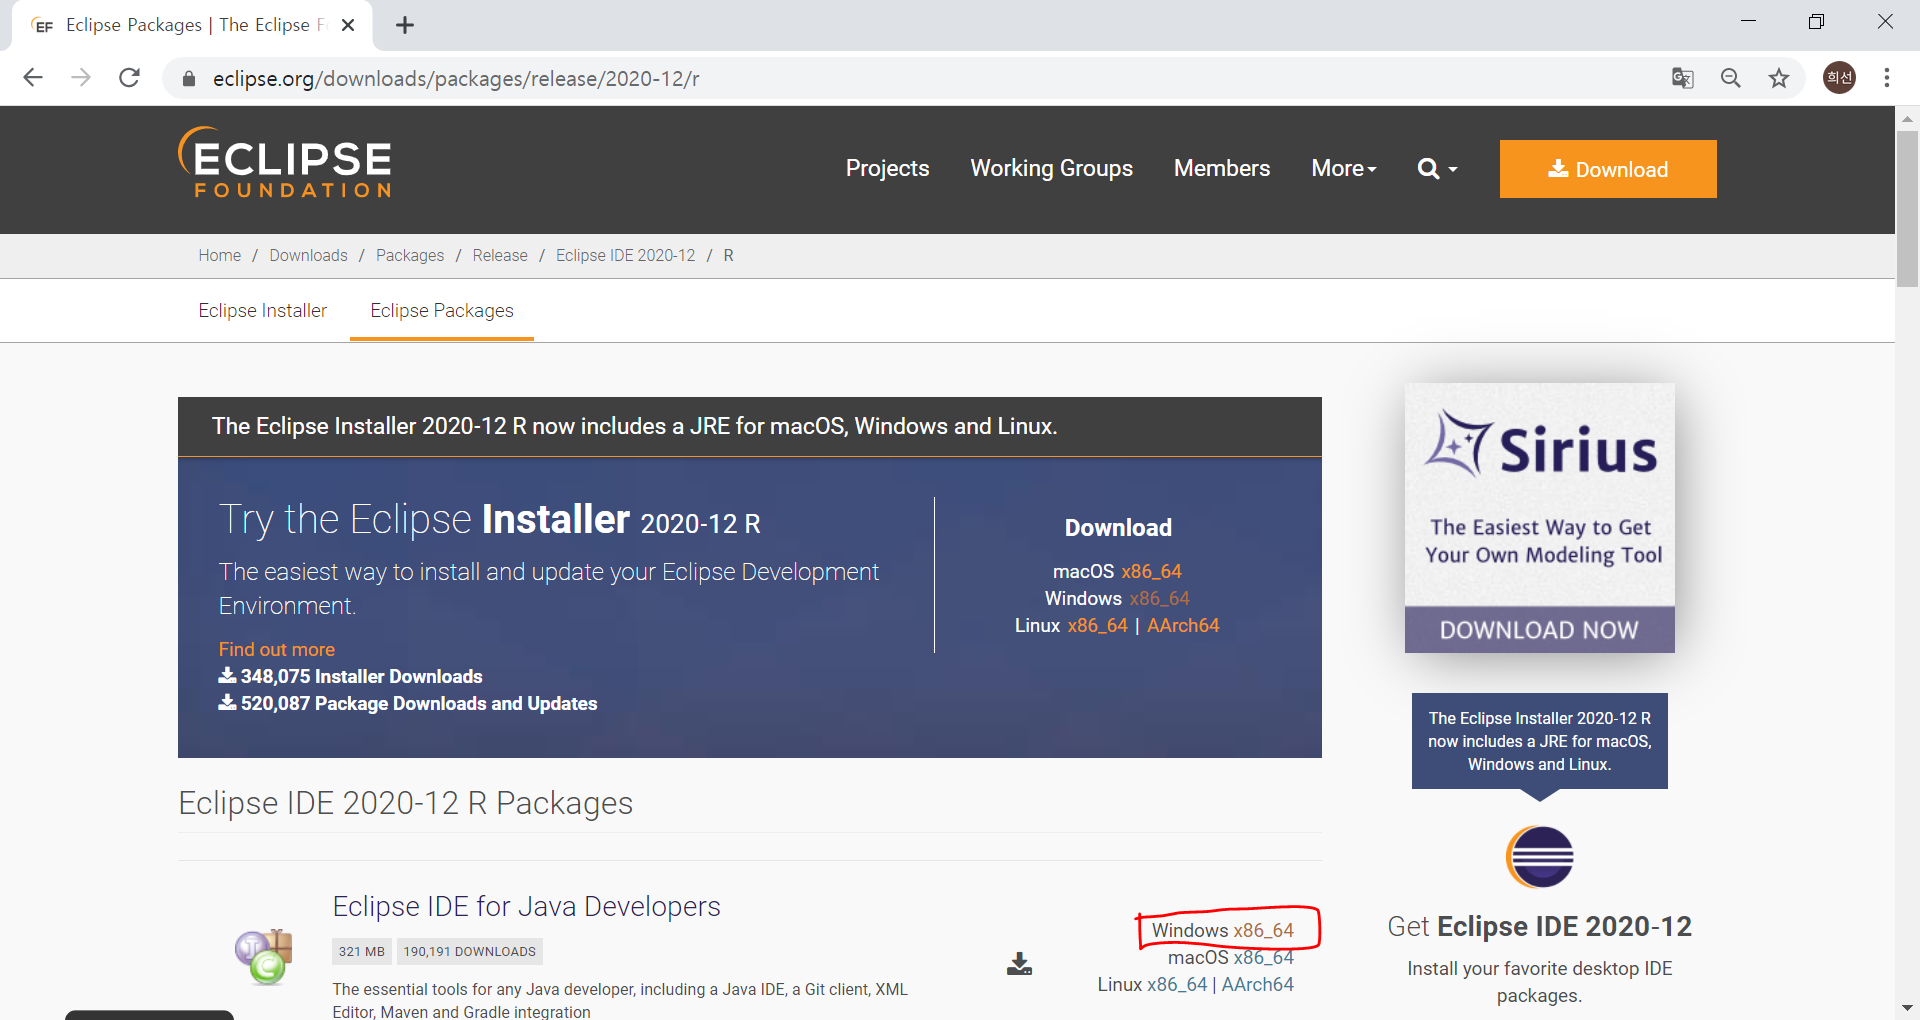Open the Chrome profile avatar
The height and width of the screenshot is (1020, 1920).
pos(1839,78)
